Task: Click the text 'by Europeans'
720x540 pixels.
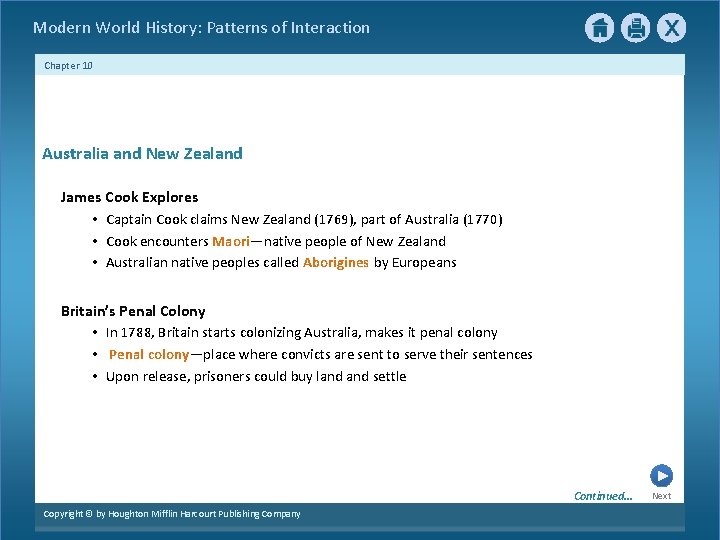Action: [x=415, y=263]
